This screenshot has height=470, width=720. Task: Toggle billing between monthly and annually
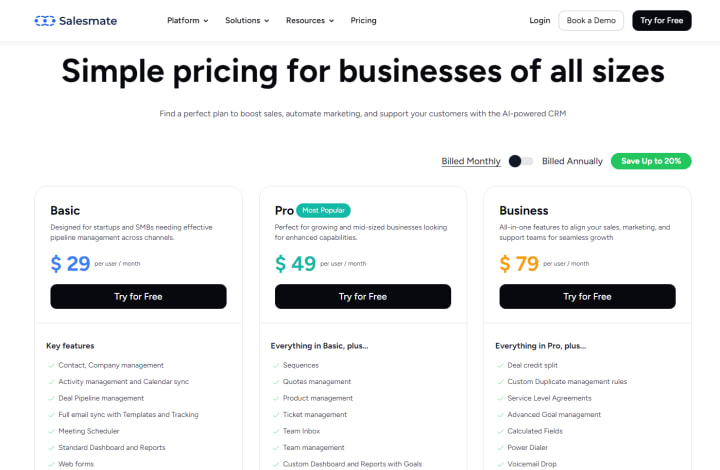521,161
